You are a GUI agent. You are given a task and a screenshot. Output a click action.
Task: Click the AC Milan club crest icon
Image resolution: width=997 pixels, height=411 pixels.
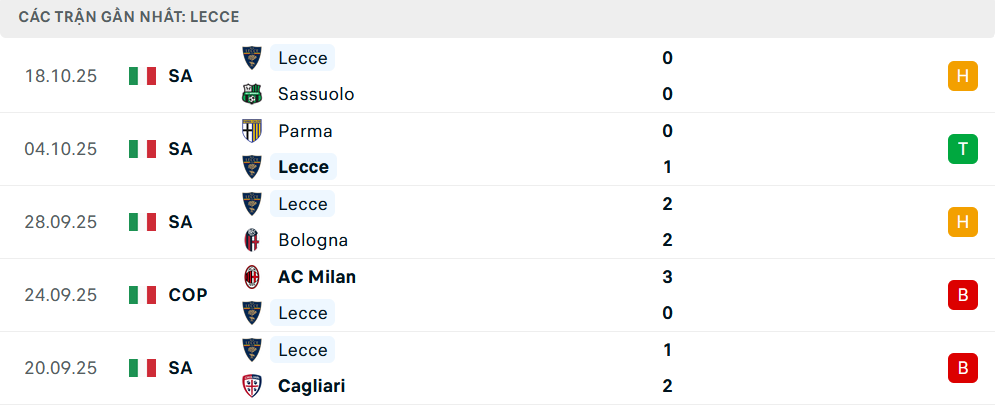pos(251,277)
